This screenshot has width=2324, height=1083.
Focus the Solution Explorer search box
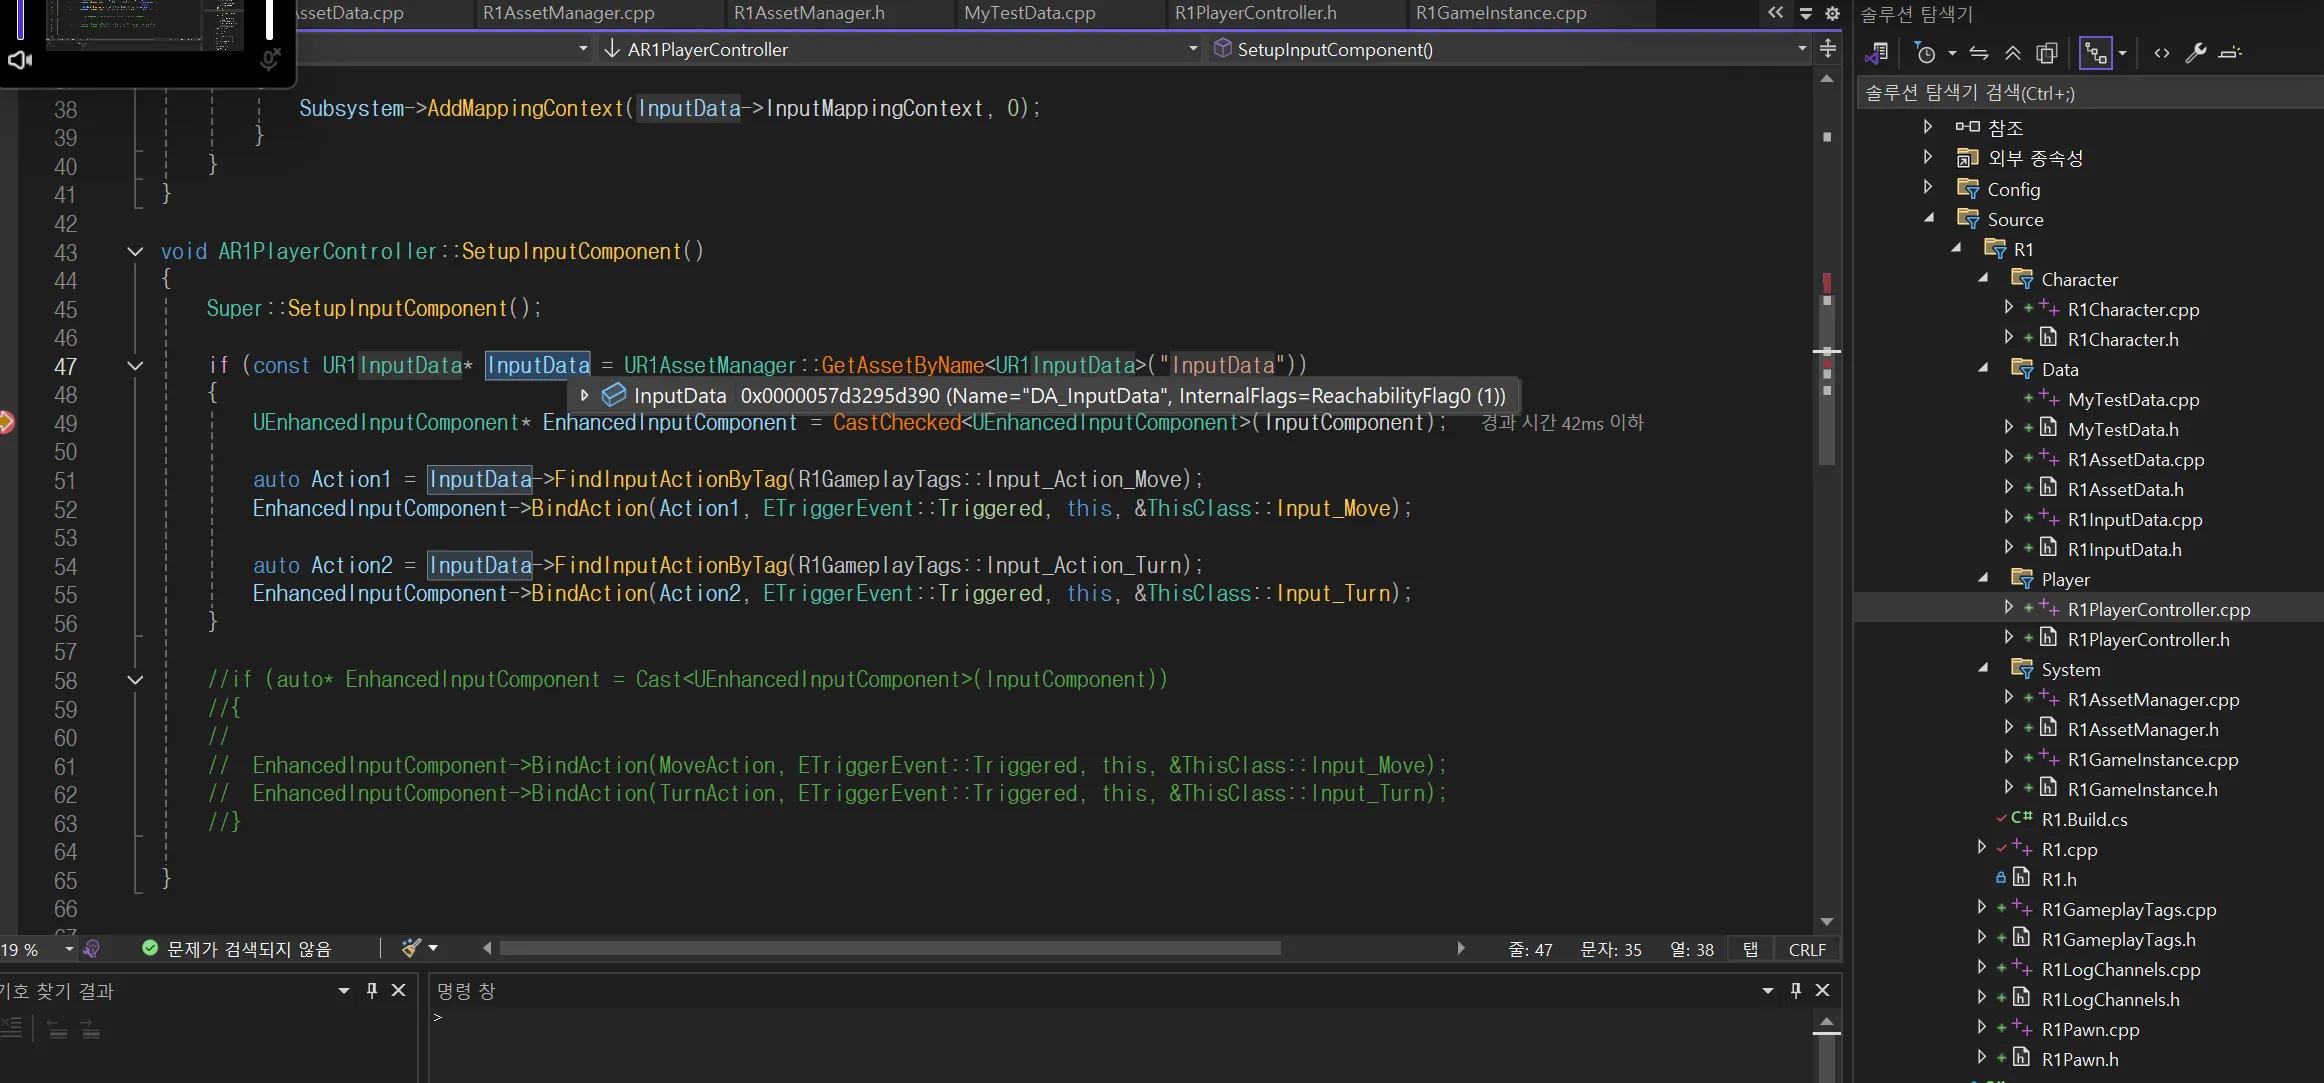(x=2090, y=93)
